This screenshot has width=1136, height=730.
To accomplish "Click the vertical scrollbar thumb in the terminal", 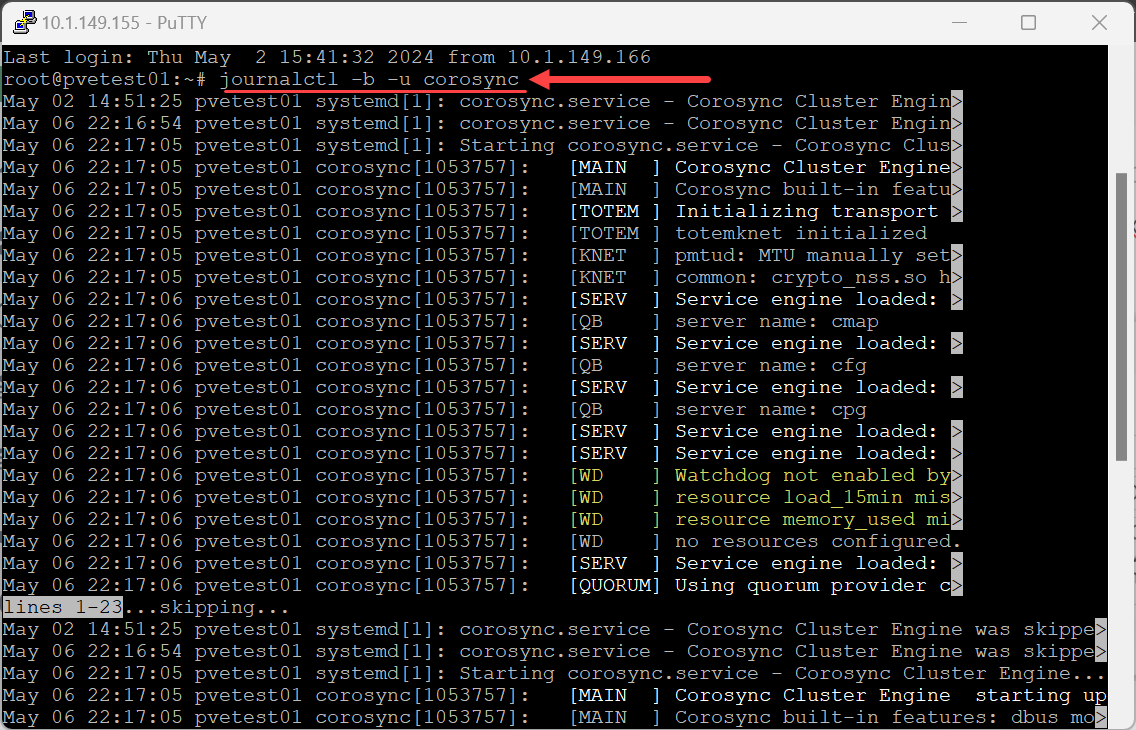I will click(x=1121, y=316).
